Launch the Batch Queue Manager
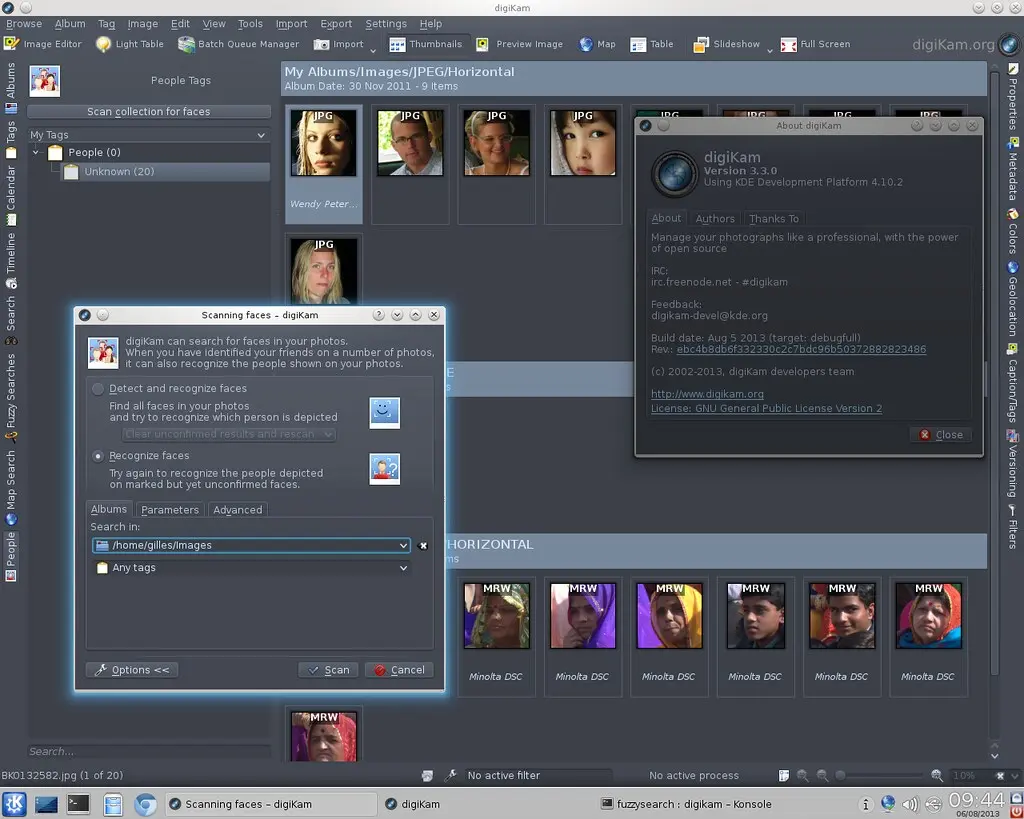The image size is (1024, 819). [237, 44]
